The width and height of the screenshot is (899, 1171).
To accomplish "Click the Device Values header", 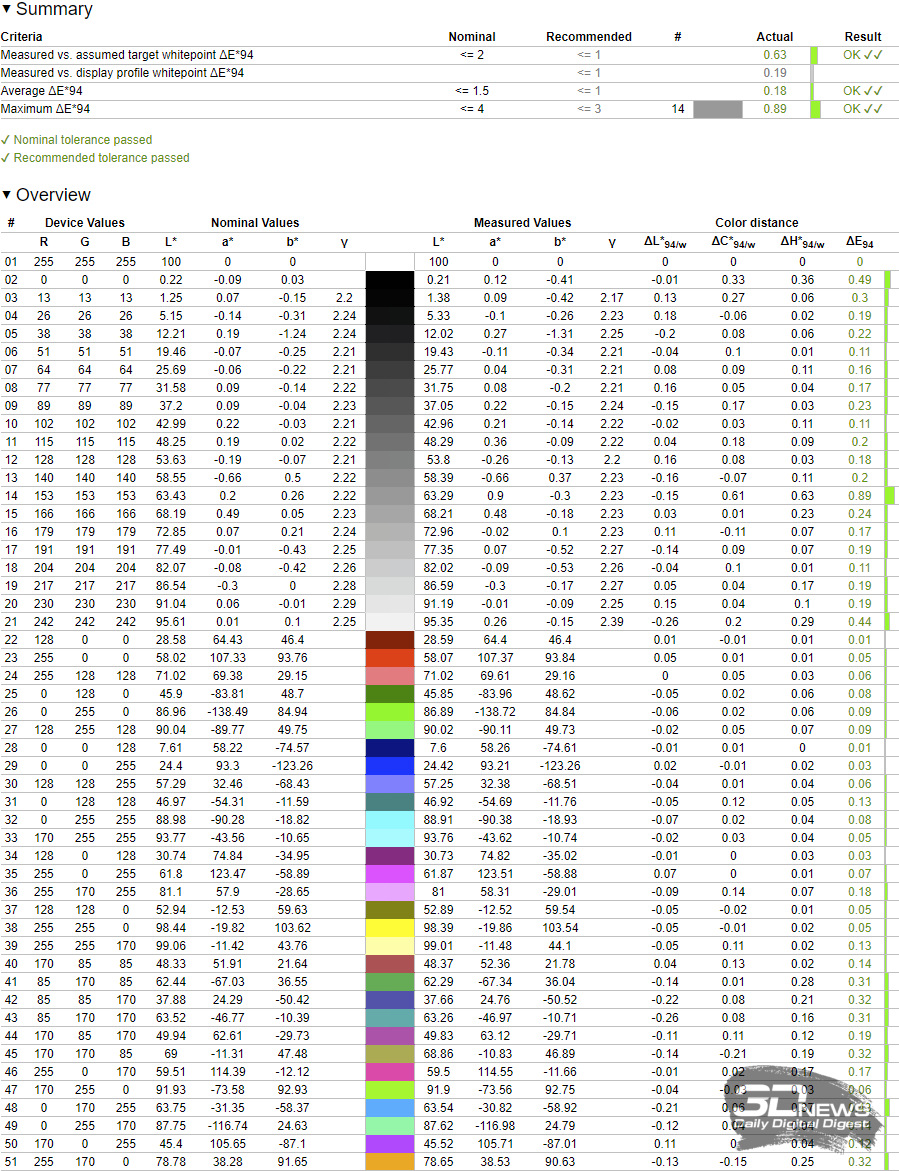I will tap(85, 223).
